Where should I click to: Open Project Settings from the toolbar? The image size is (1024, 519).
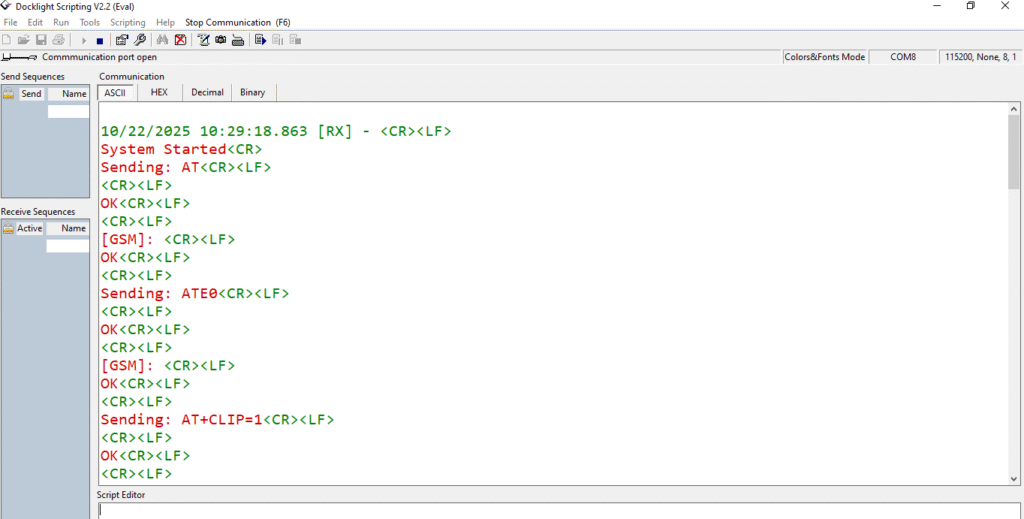coord(122,40)
